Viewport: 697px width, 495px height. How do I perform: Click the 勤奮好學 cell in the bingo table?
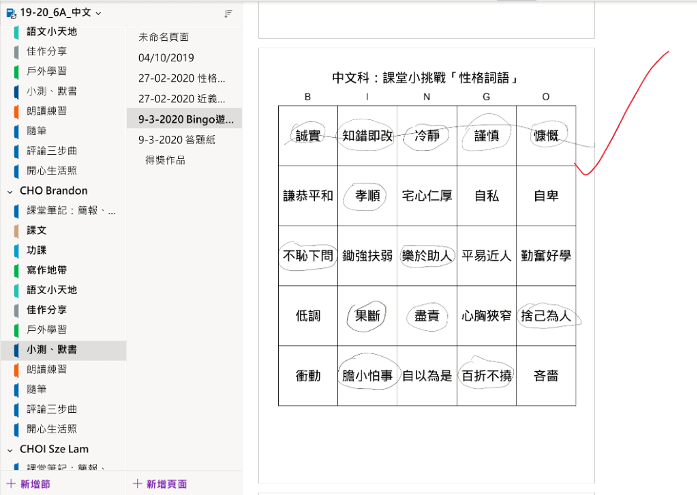[546, 256]
